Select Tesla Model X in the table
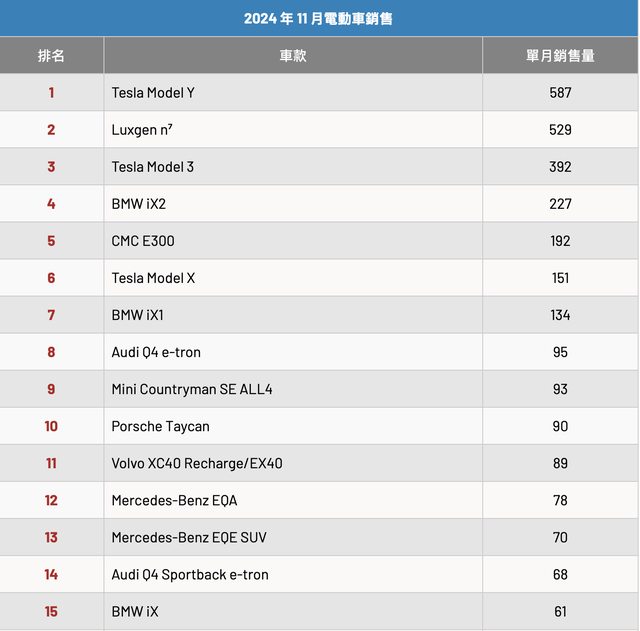The width and height of the screenshot is (640, 631). pos(153,278)
